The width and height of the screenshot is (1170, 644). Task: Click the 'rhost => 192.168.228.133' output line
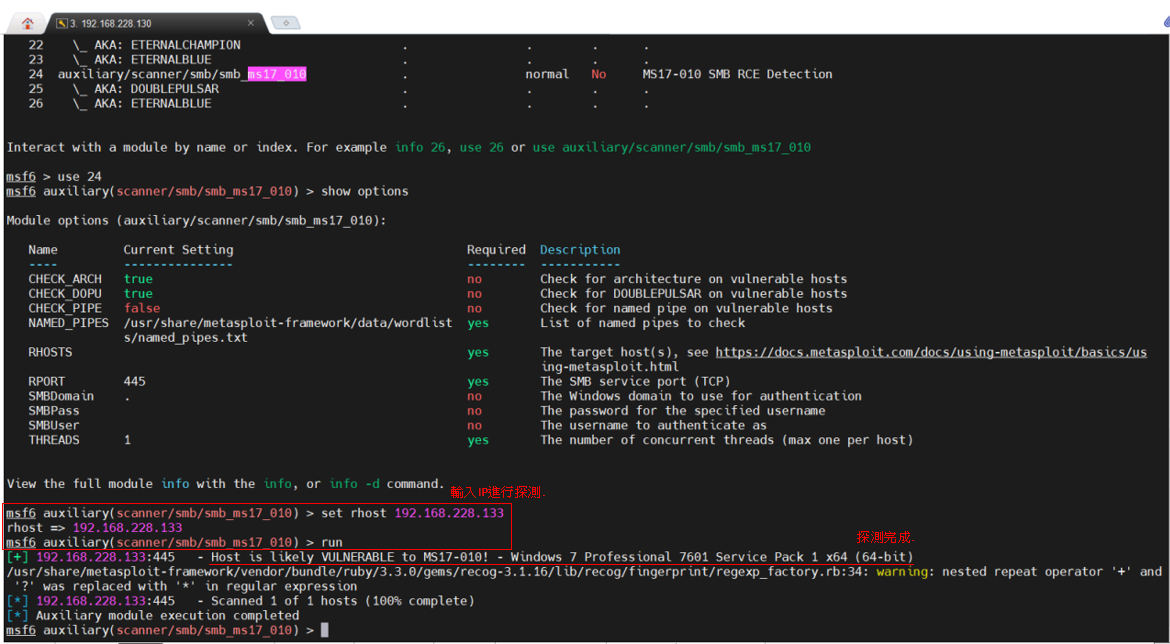click(x=94, y=528)
